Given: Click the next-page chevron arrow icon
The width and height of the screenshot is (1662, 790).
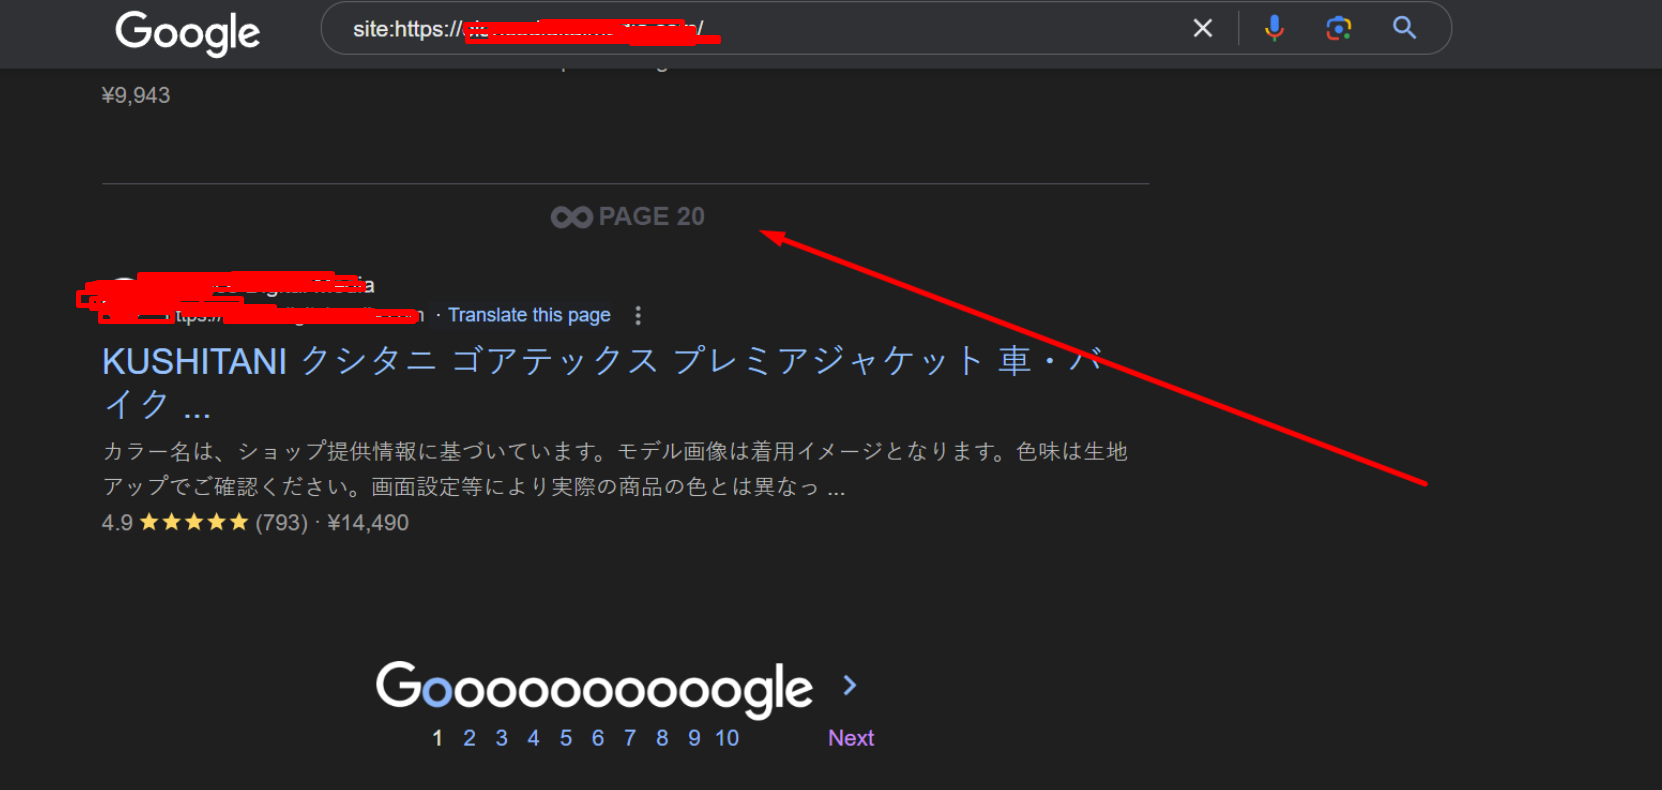Looking at the screenshot, I should [x=850, y=685].
